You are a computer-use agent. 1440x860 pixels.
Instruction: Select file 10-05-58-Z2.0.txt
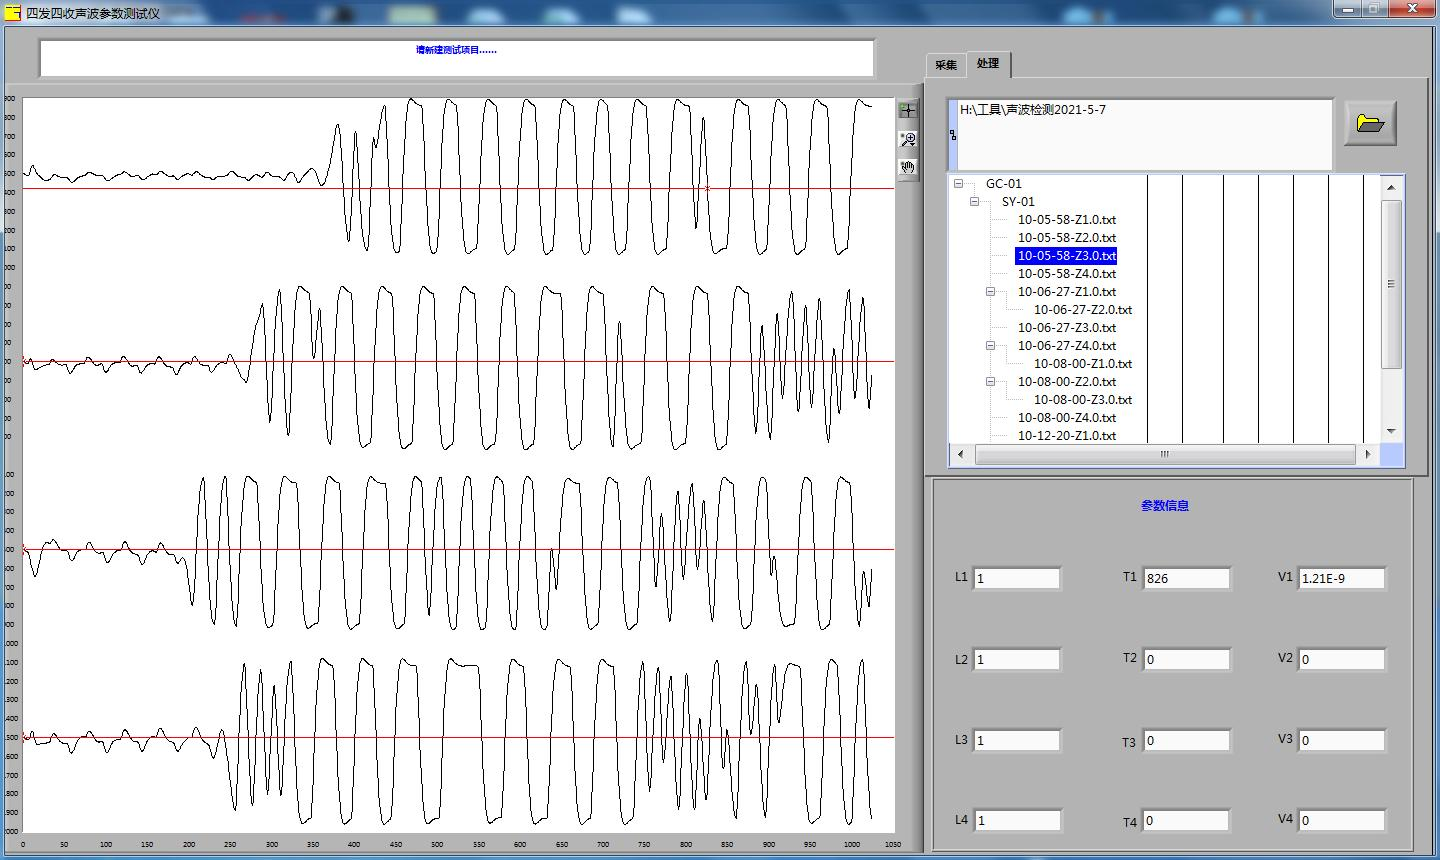1067,238
